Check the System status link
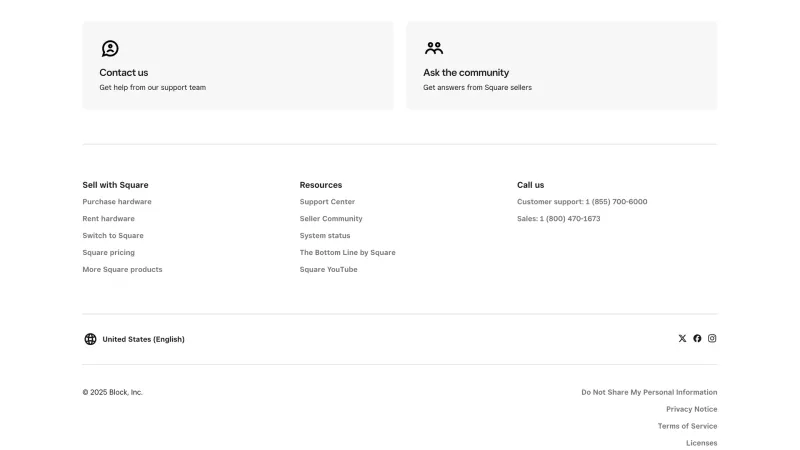 pyautogui.click(x=324, y=235)
